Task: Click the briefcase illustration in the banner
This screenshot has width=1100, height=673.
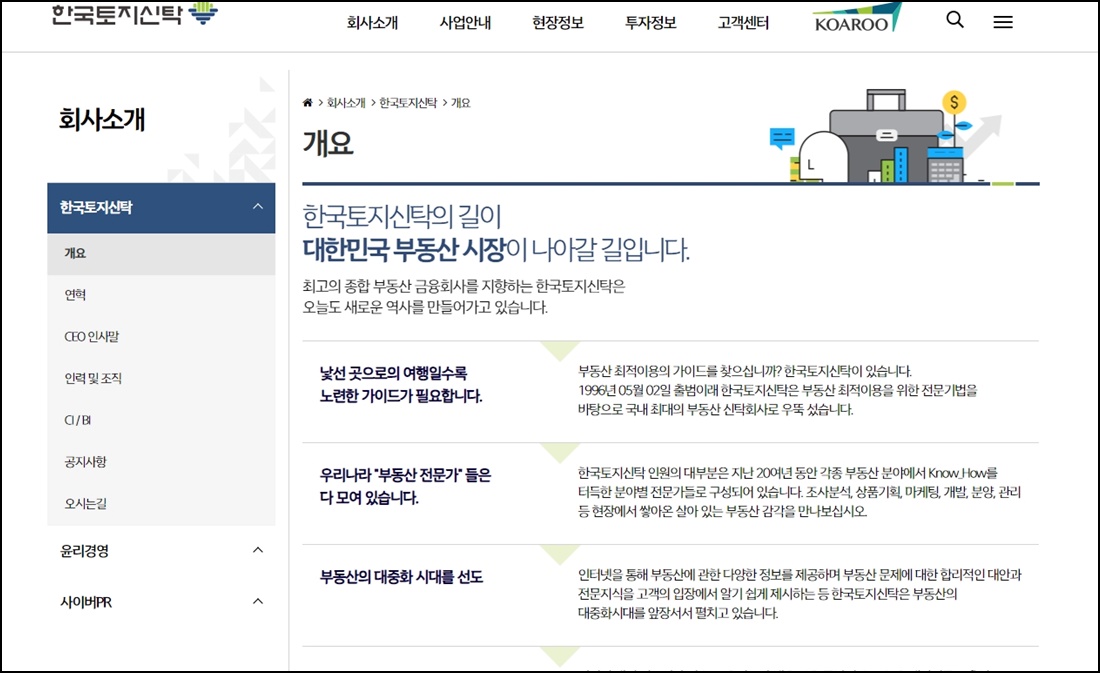Action: click(x=886, y=134)
